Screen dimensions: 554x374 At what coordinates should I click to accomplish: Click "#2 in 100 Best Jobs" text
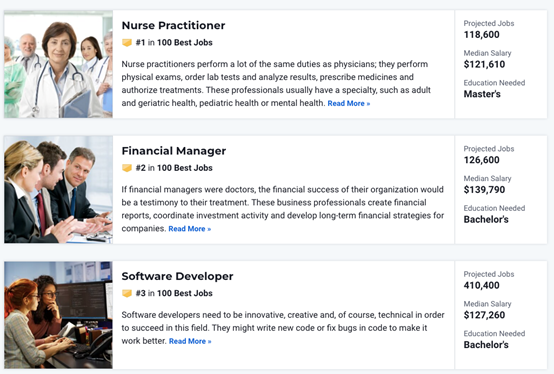174,168
